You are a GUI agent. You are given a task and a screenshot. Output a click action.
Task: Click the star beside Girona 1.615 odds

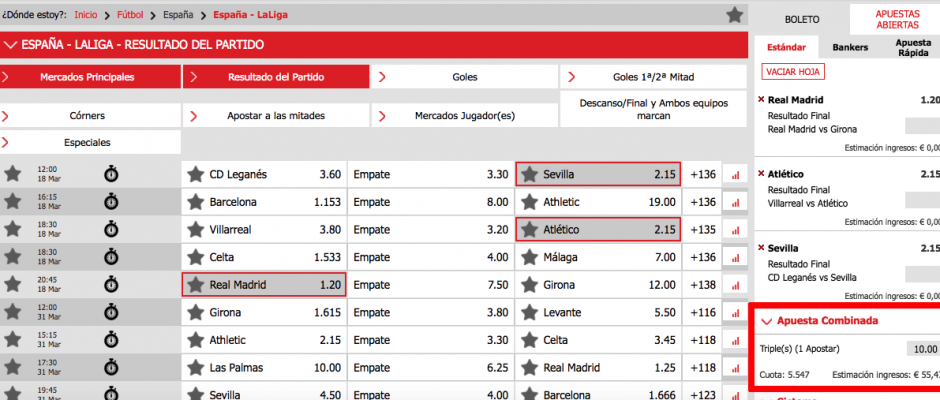tap(194, 312)
